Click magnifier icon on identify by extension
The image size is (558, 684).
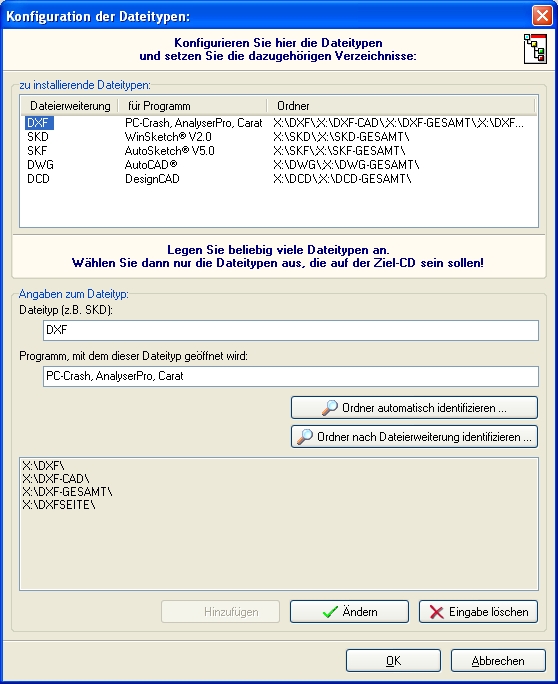[305, 437]
